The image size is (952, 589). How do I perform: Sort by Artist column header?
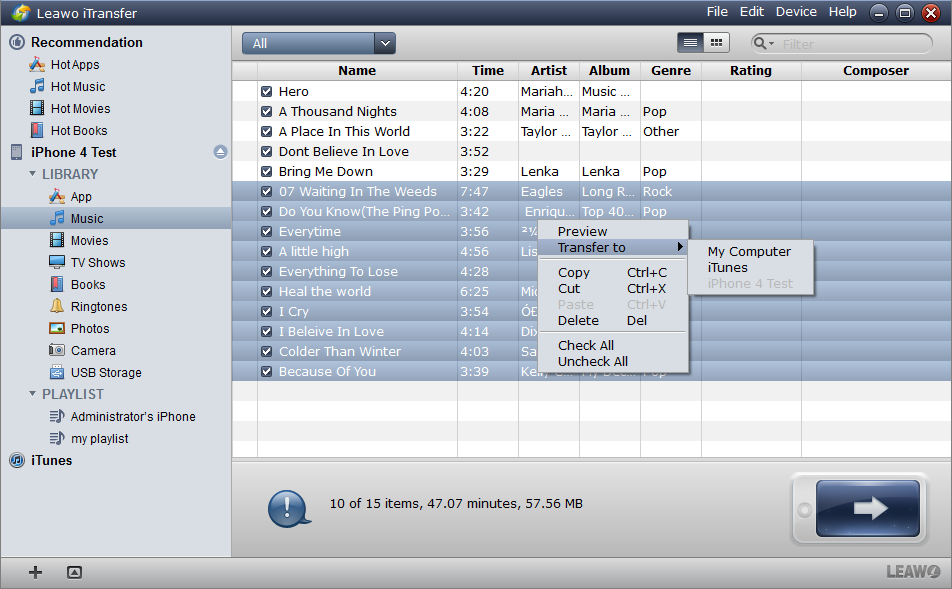point(549,70)
